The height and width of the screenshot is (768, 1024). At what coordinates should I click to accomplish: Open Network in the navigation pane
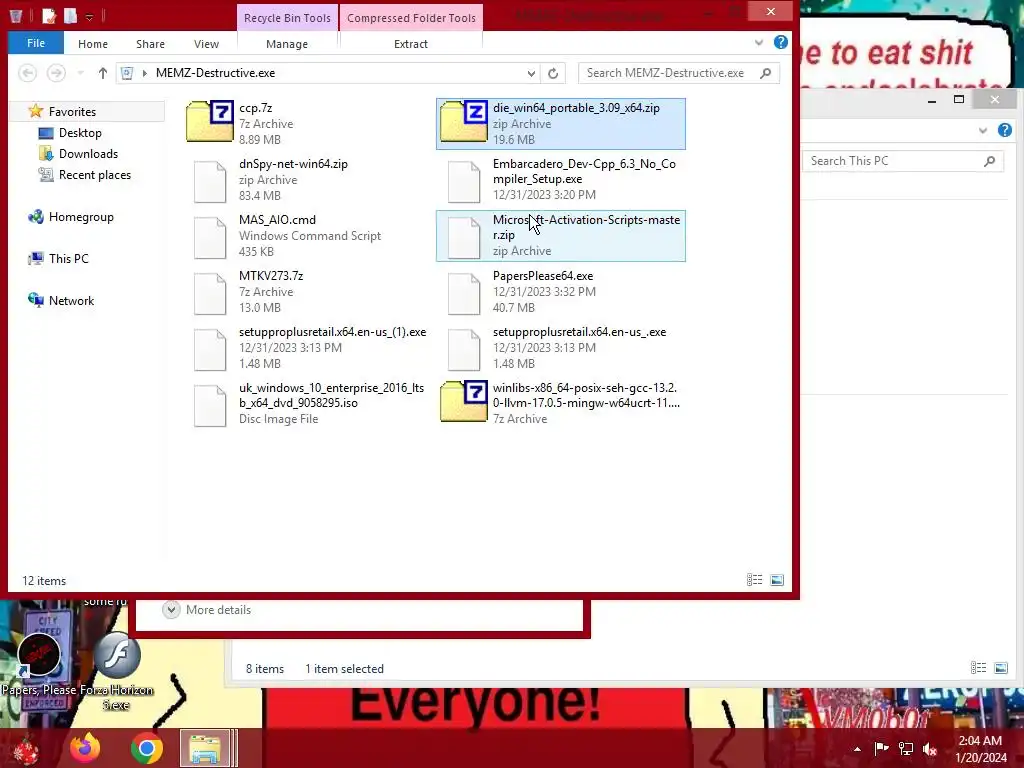[x=71, y=300]
